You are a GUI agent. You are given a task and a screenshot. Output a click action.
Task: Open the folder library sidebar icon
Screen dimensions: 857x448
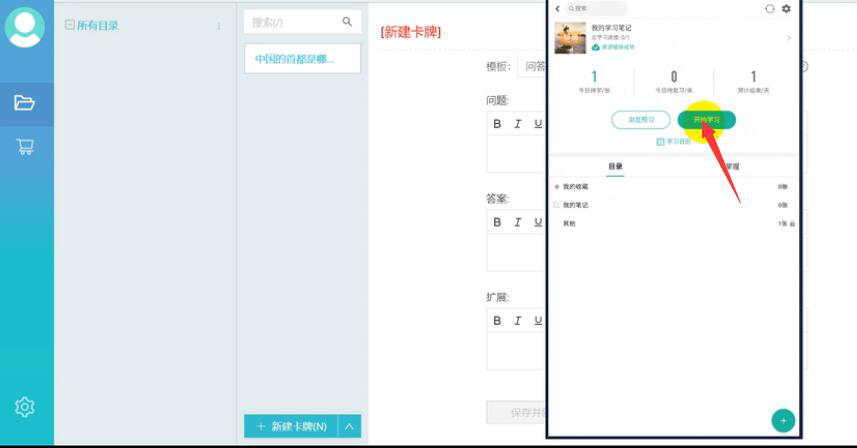pos(25,103)
